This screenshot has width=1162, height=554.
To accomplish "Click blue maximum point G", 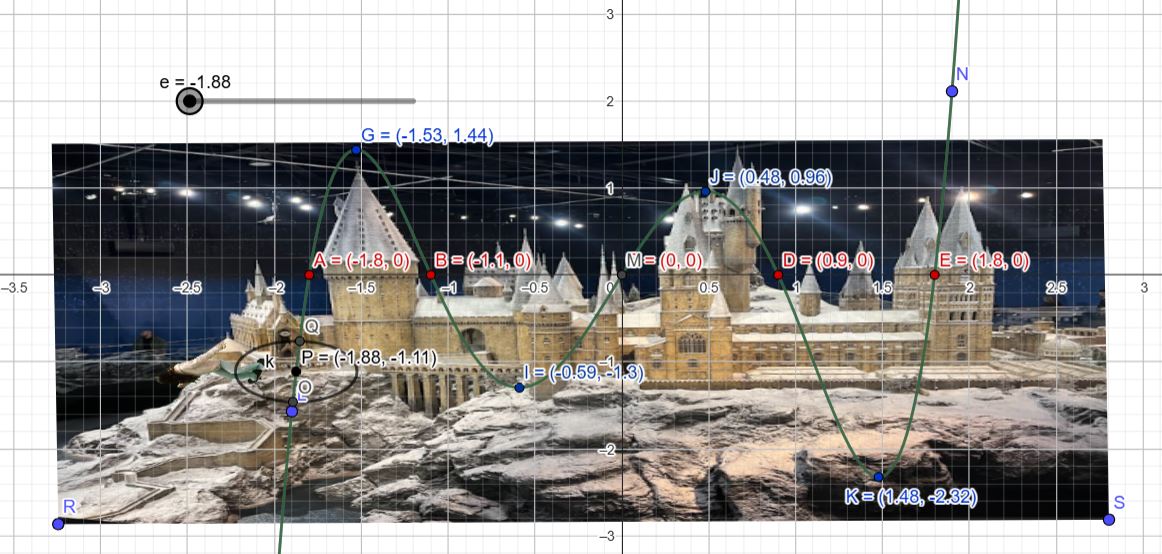I will [356, 150].
